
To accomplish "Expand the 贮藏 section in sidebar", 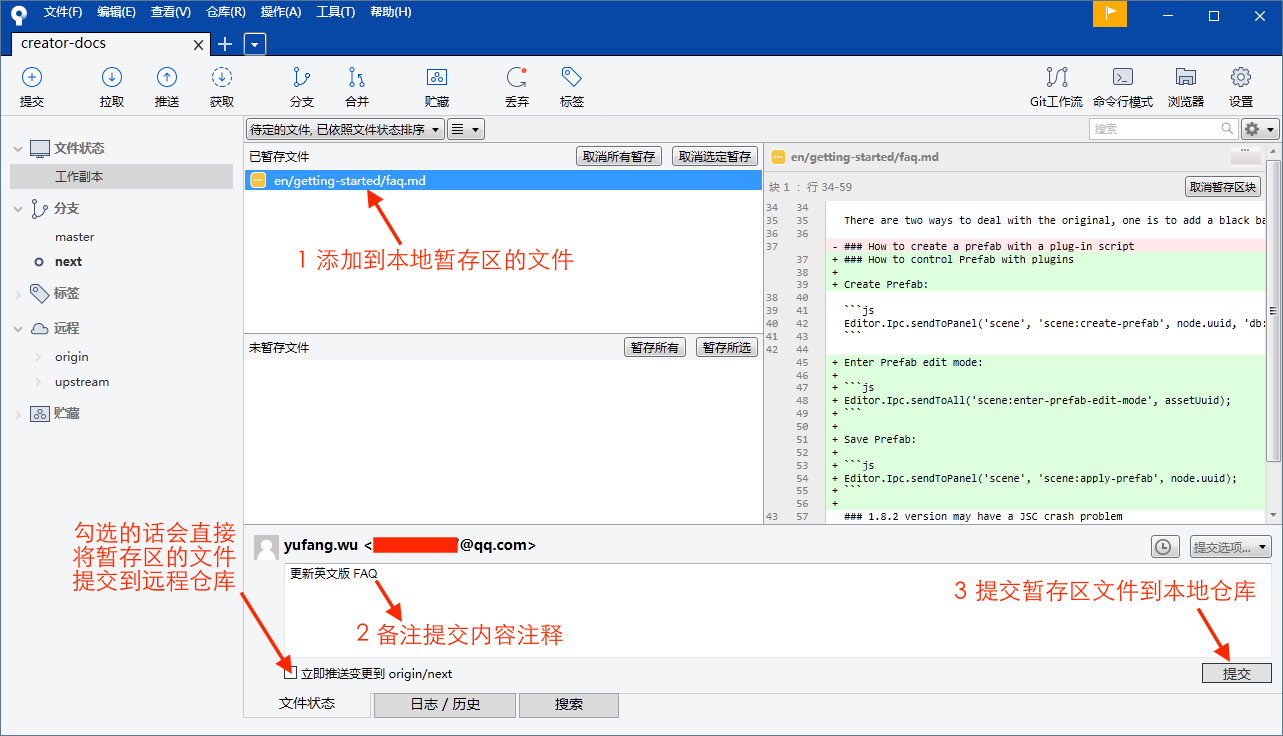I will click(17, 414).
